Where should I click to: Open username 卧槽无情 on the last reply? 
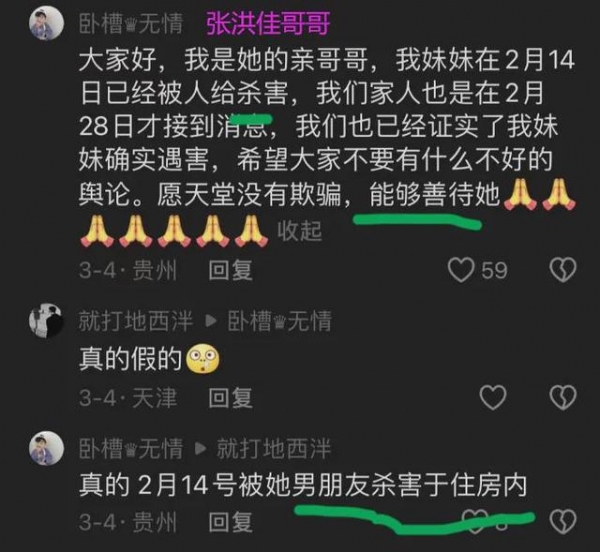pyautogui.click(x=131, y=448)
